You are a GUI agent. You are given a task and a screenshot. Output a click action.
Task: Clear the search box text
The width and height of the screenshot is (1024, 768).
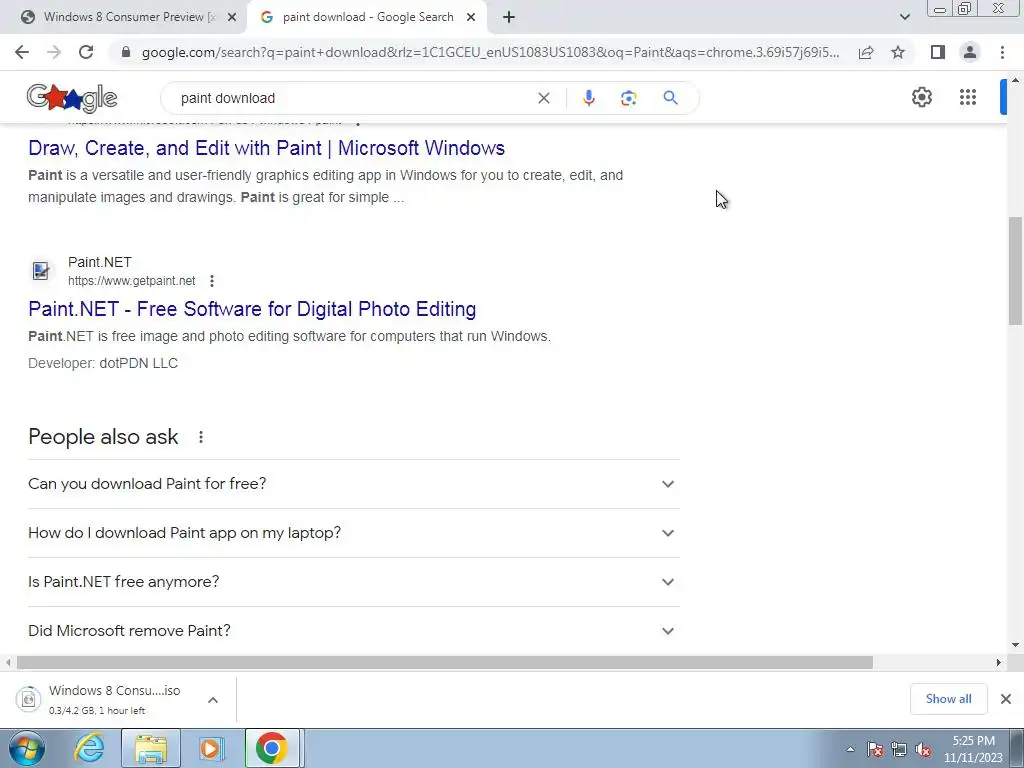click(543, 98)
